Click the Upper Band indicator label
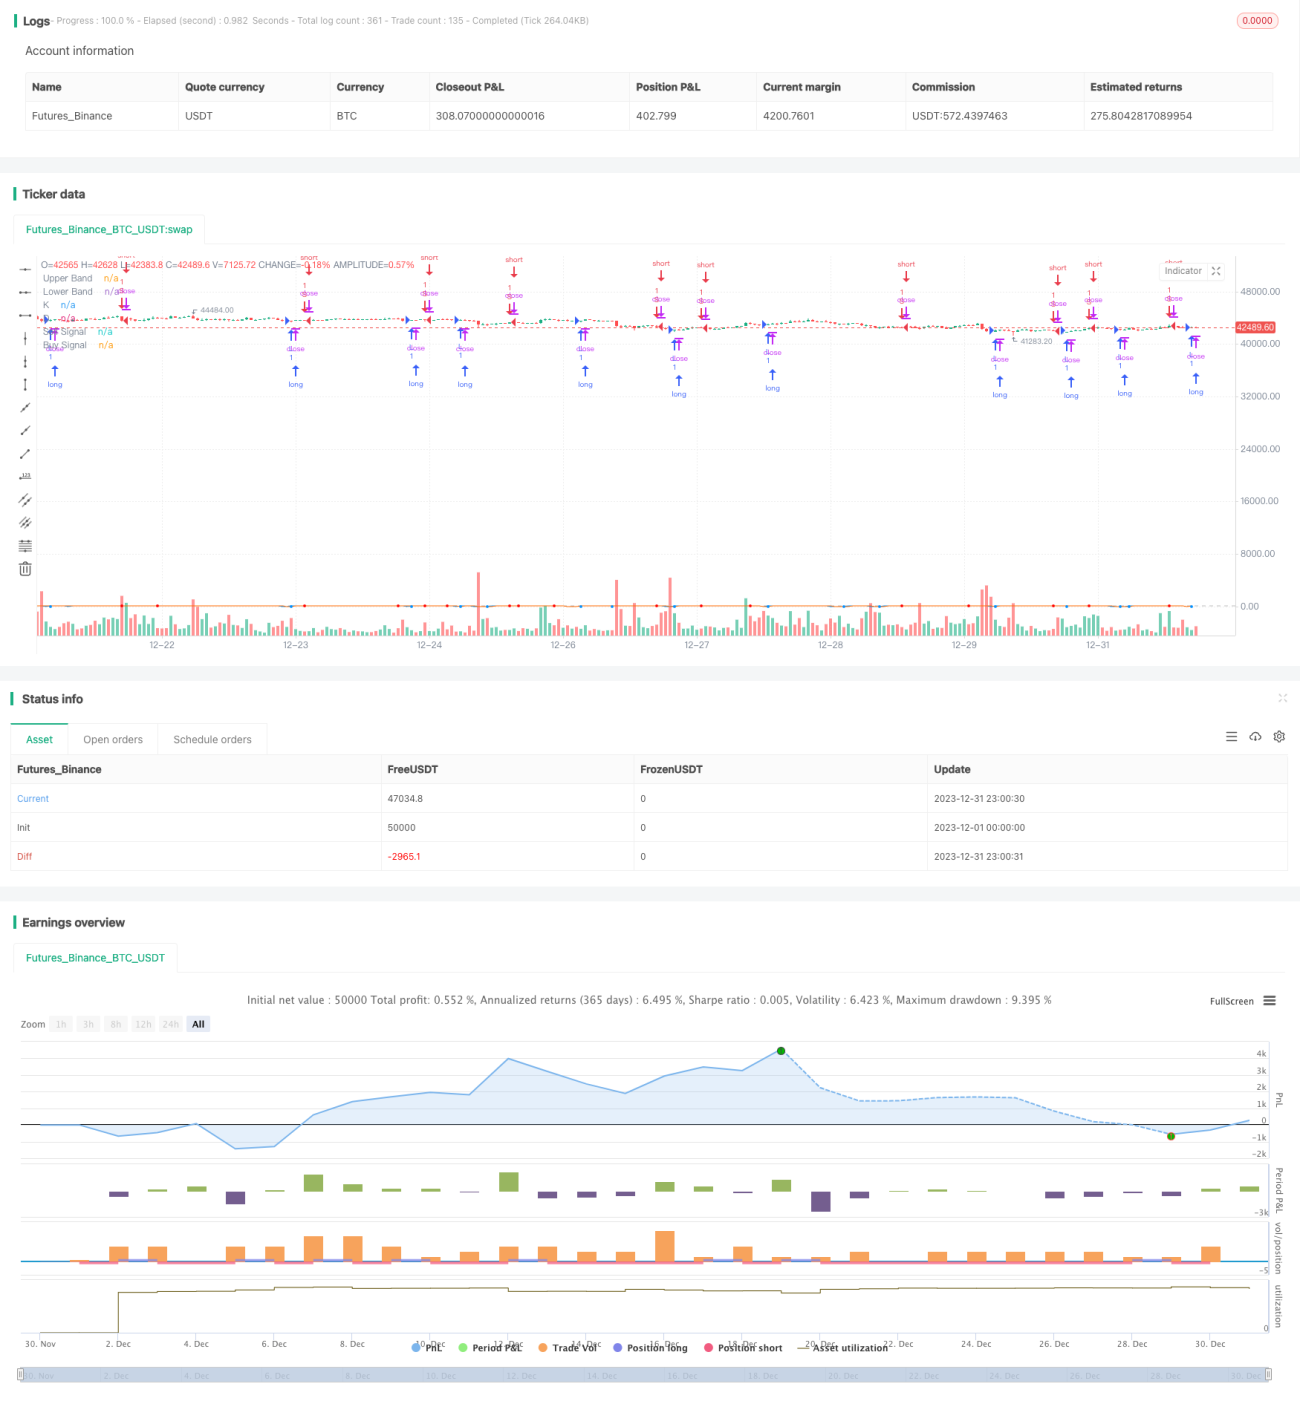The image size is (1300, 1404). point(67,278)
